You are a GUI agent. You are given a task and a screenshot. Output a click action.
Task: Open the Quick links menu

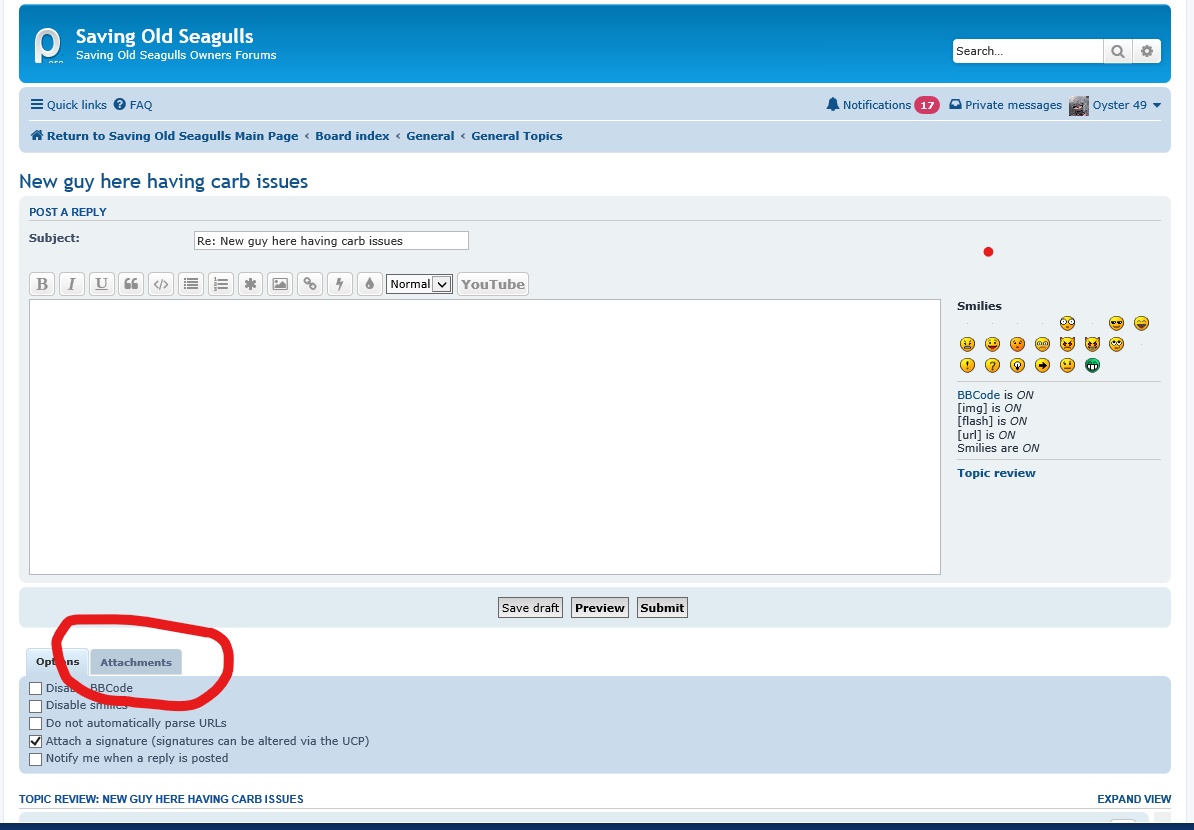[x=68, y=105]
